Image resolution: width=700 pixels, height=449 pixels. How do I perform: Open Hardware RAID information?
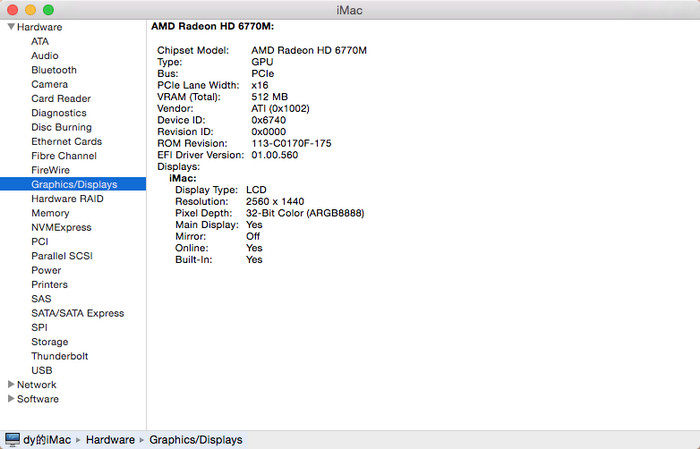pyautogui.click(x=67, y=199)
